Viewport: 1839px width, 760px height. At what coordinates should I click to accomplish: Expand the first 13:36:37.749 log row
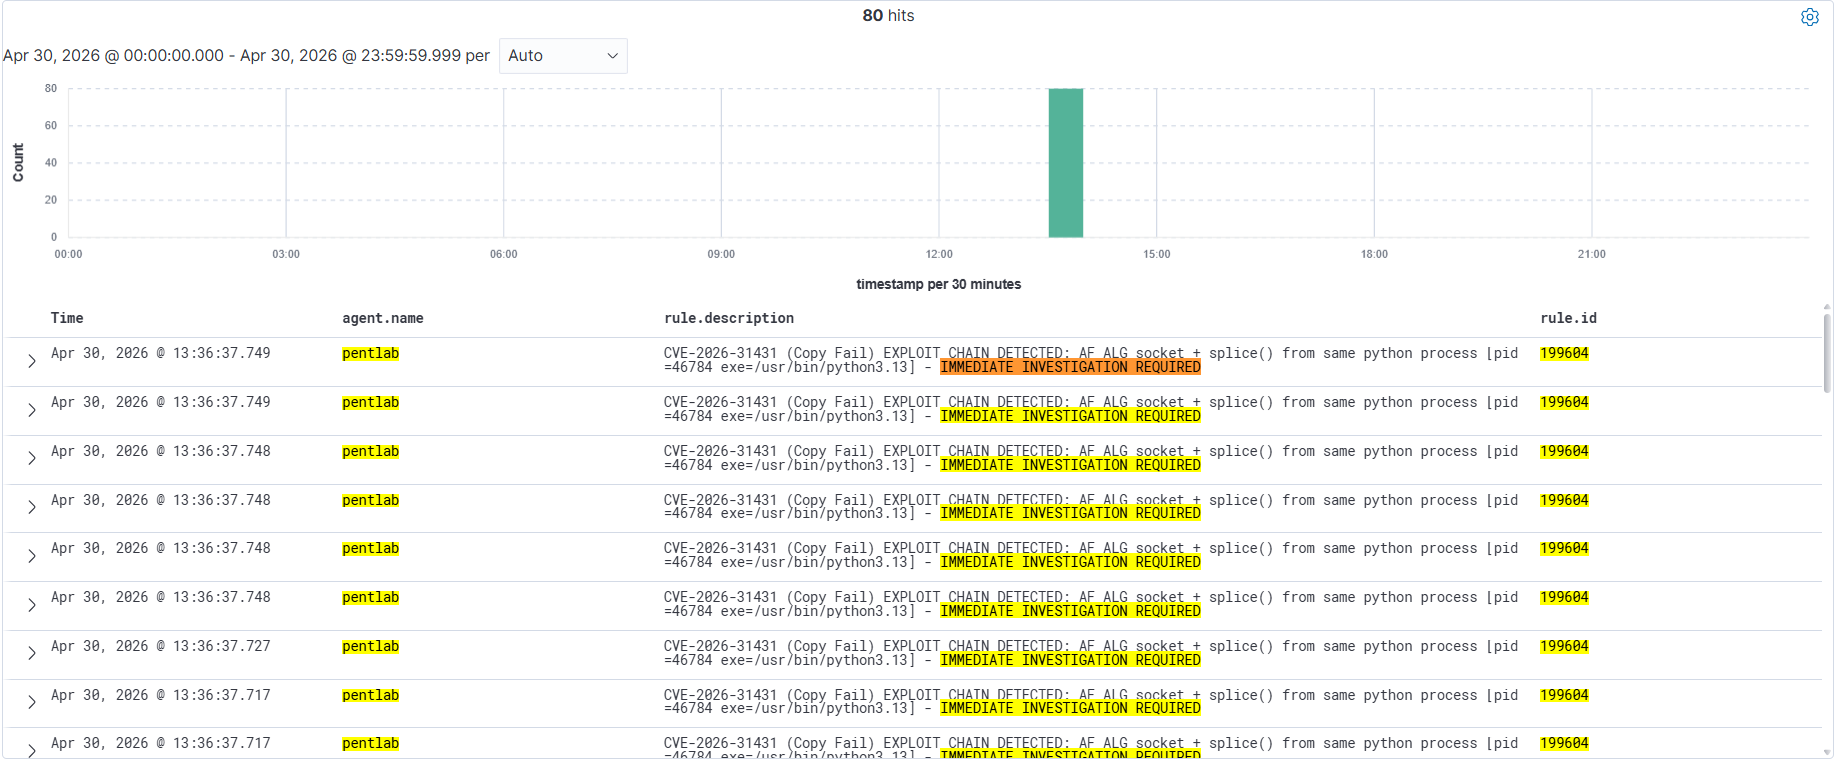[32, 361]
